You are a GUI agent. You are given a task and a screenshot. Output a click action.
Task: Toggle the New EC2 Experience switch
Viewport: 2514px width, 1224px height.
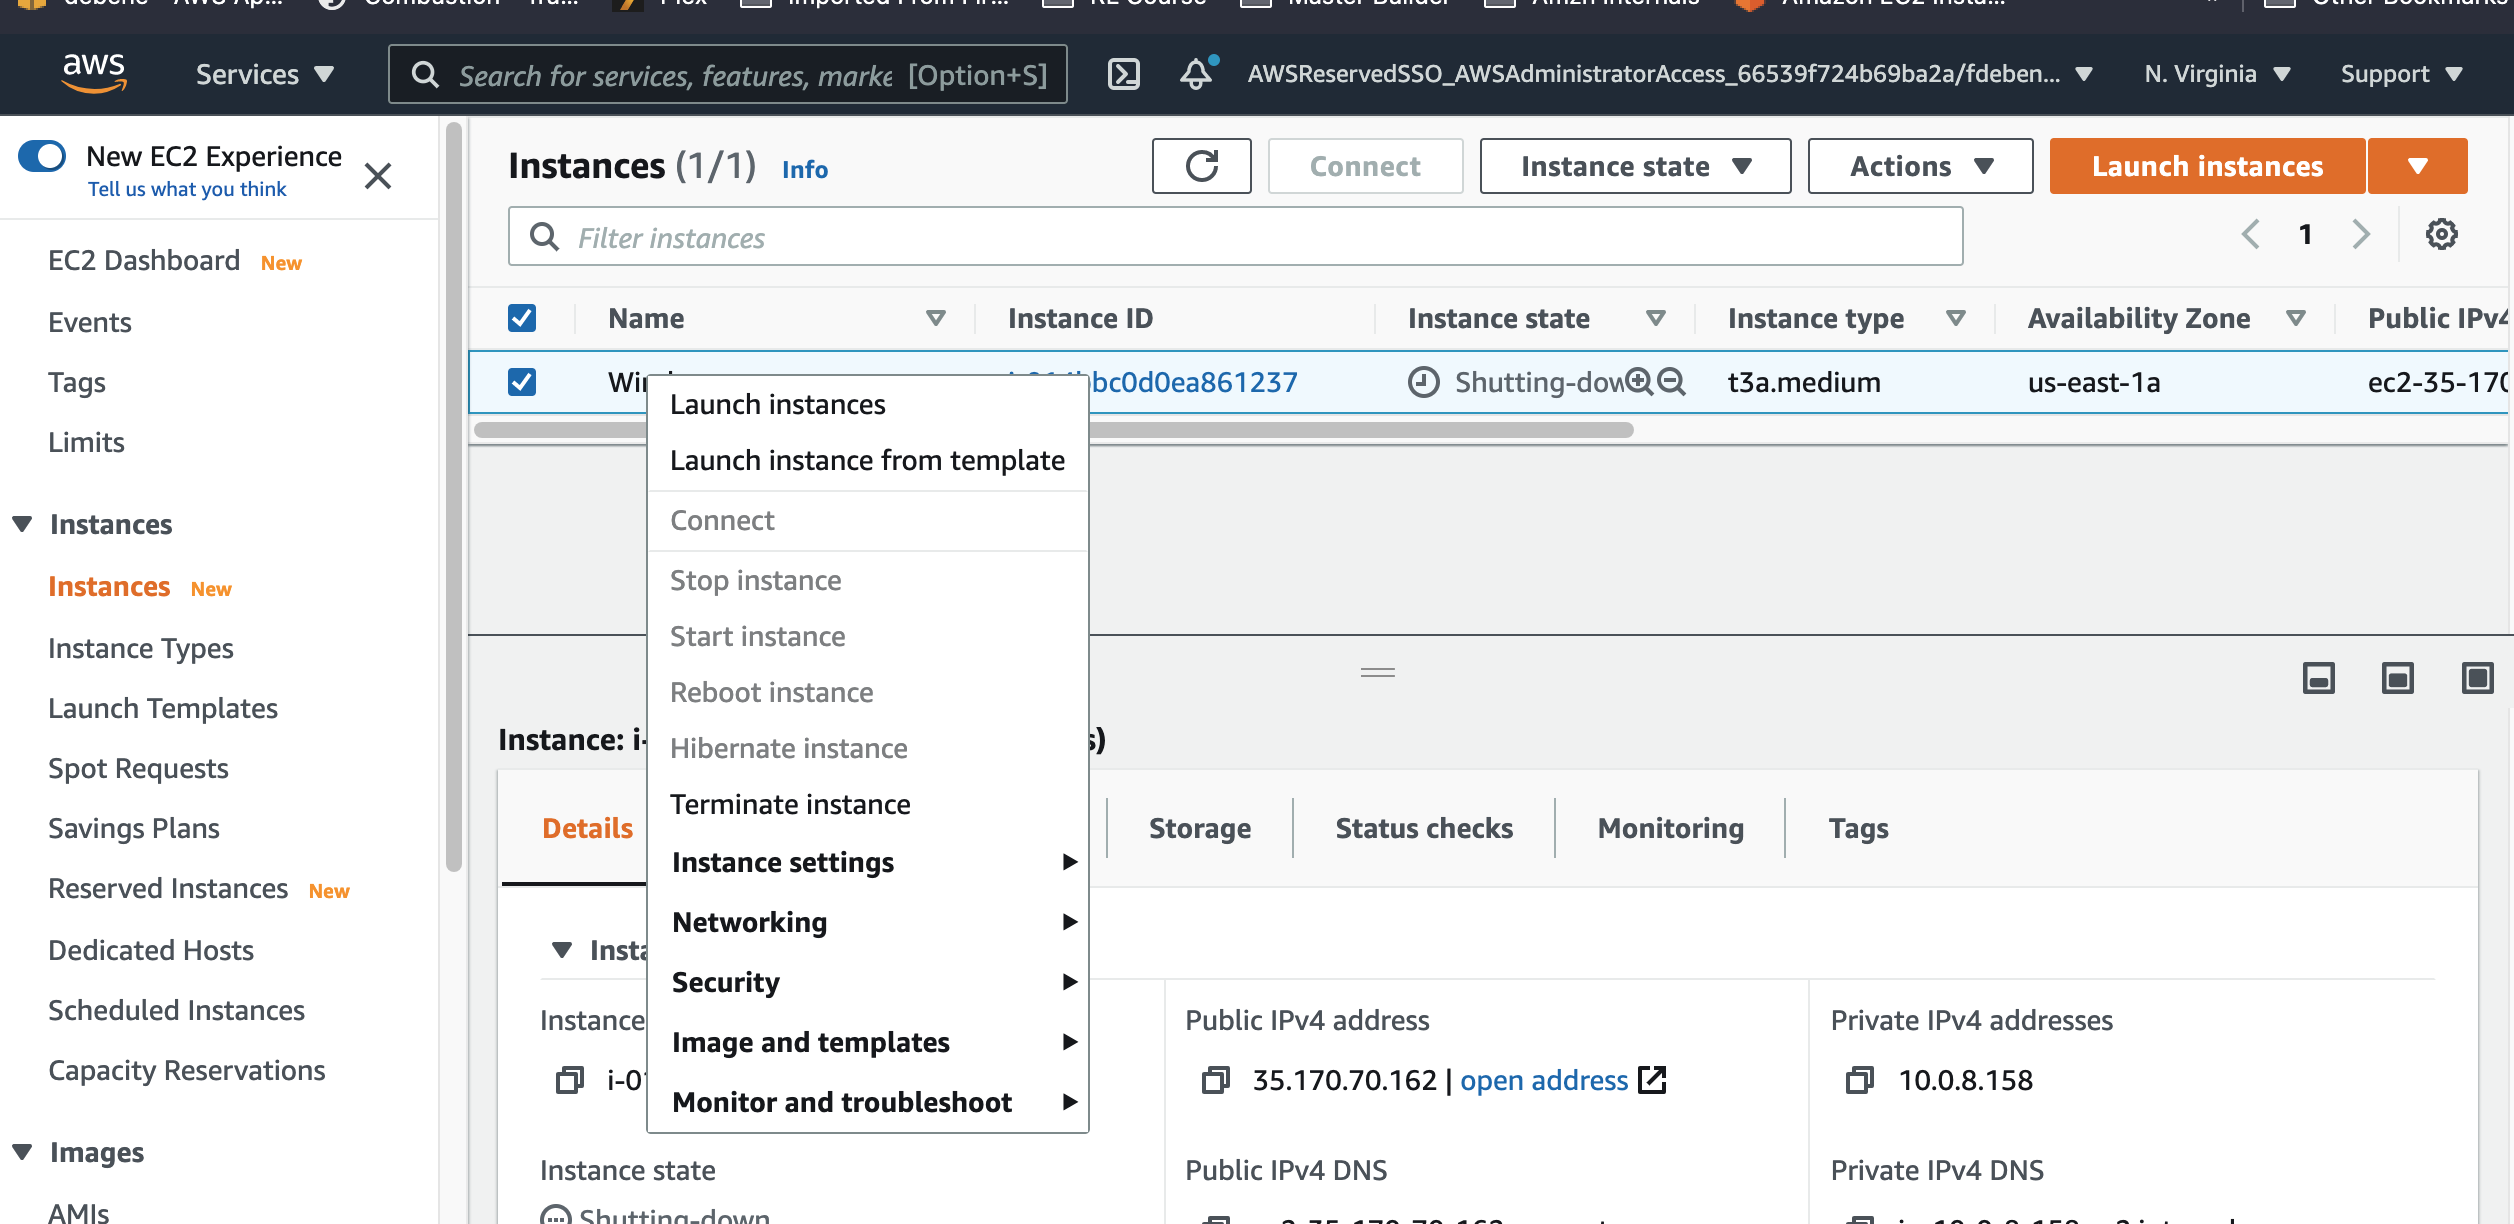click(x=42, y=156)
